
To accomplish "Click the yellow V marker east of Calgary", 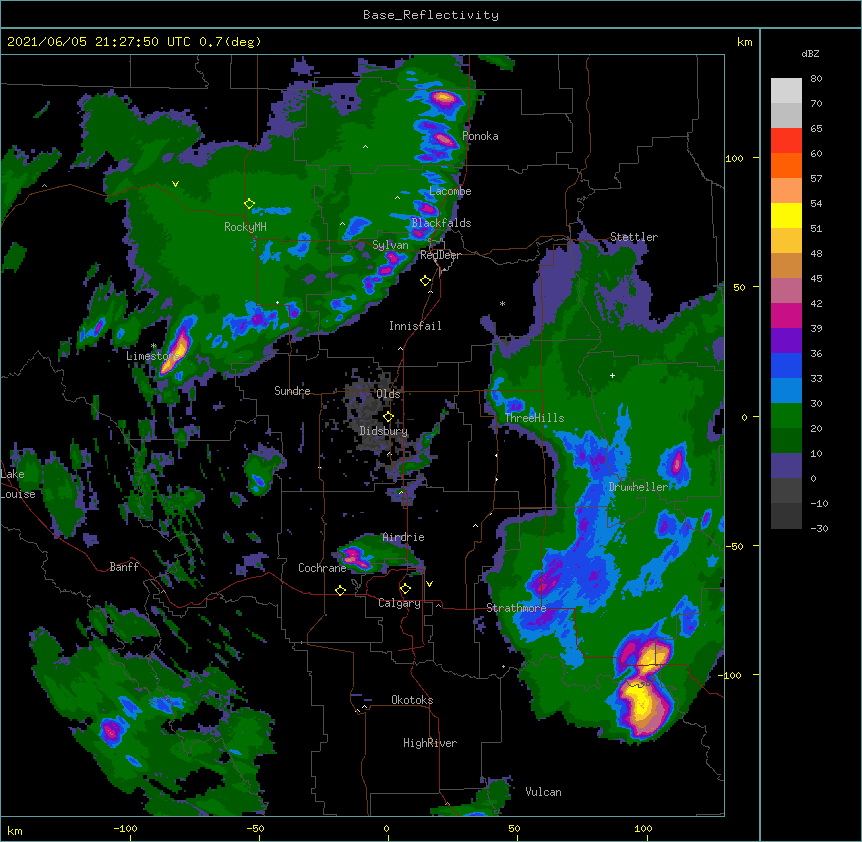I will point(429,584).
